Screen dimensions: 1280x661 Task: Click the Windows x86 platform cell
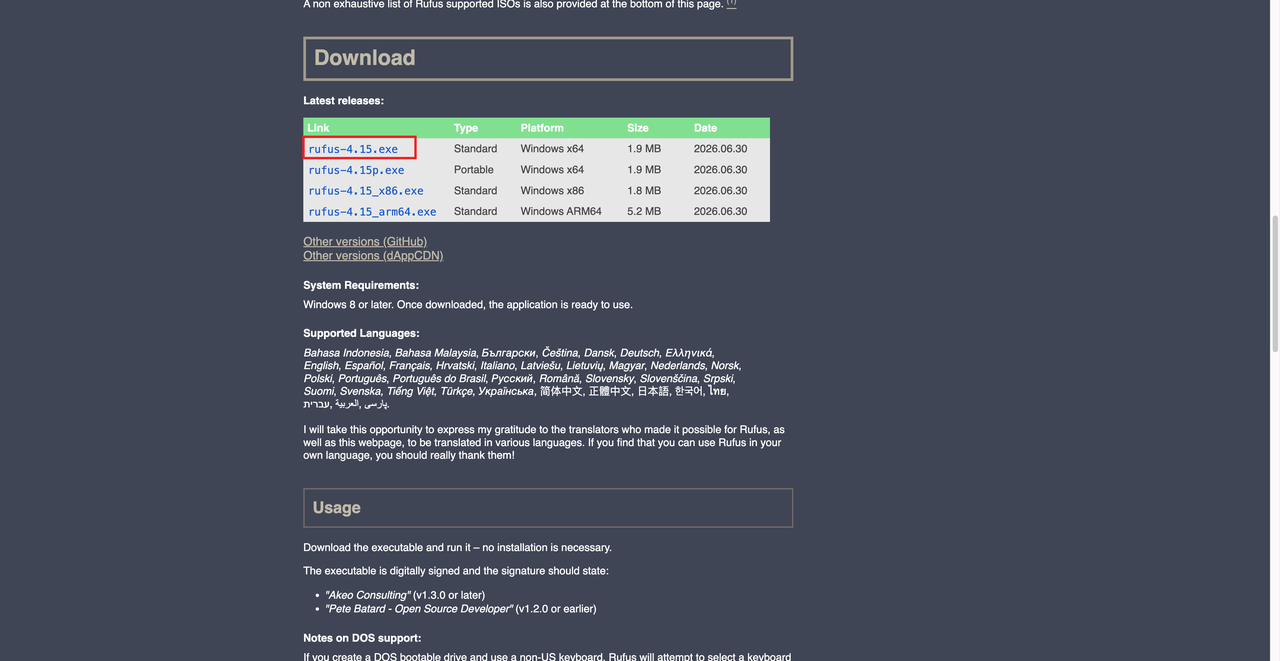(552, 191)
